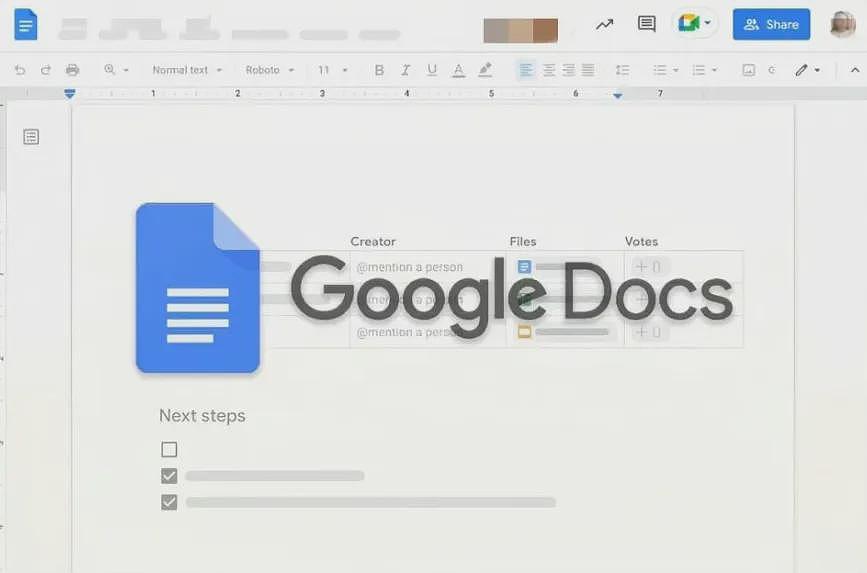Open the Roboto font dropdown

coord(270,70)
